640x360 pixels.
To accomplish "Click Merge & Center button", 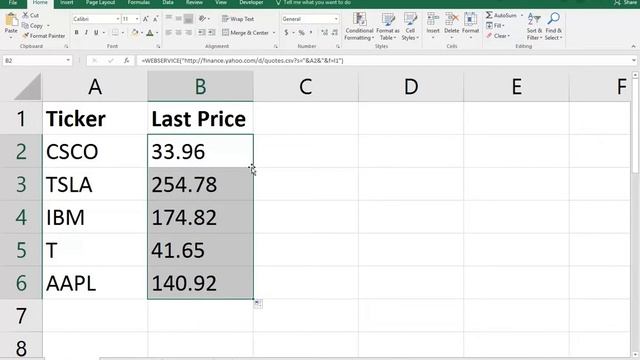I will [x=245, y=33].
